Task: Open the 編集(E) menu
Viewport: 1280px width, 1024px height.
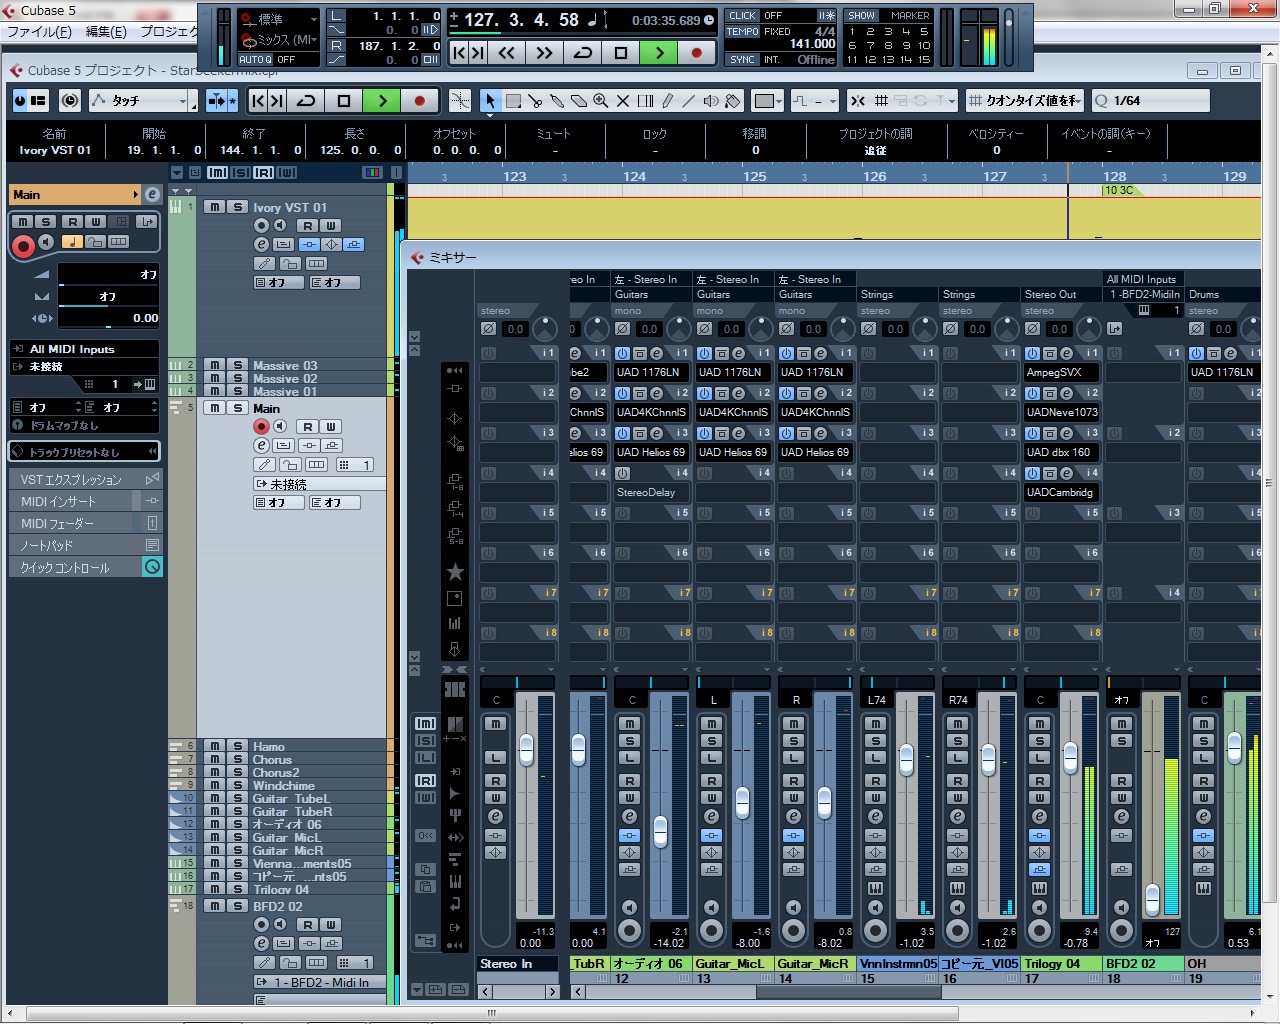Action: click(106, 32)
